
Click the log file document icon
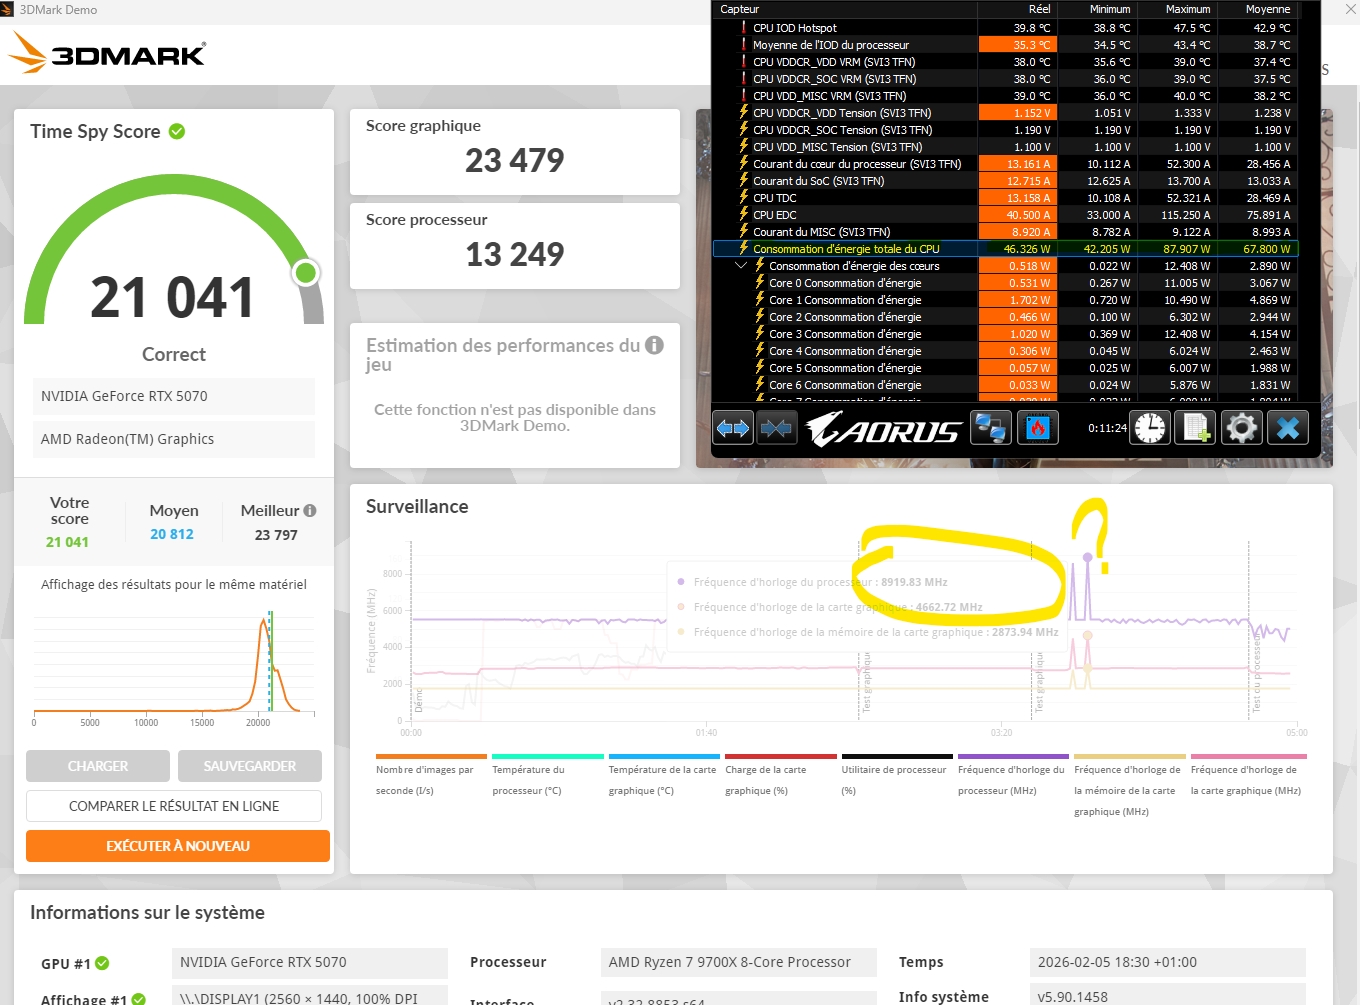click(1197, 429)
